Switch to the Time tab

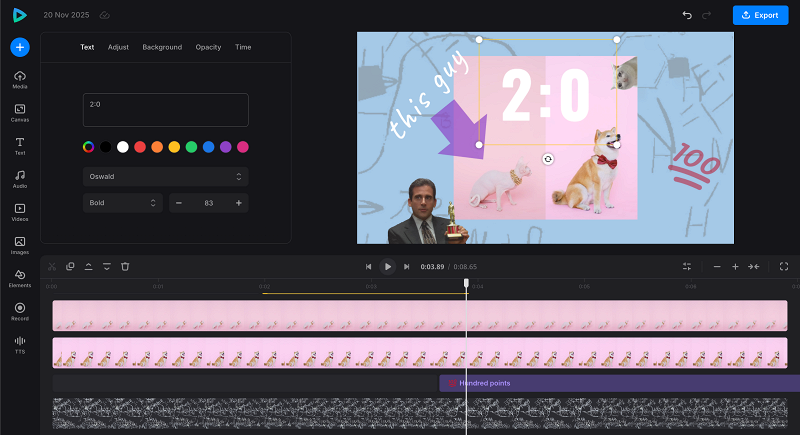point(243,47)
